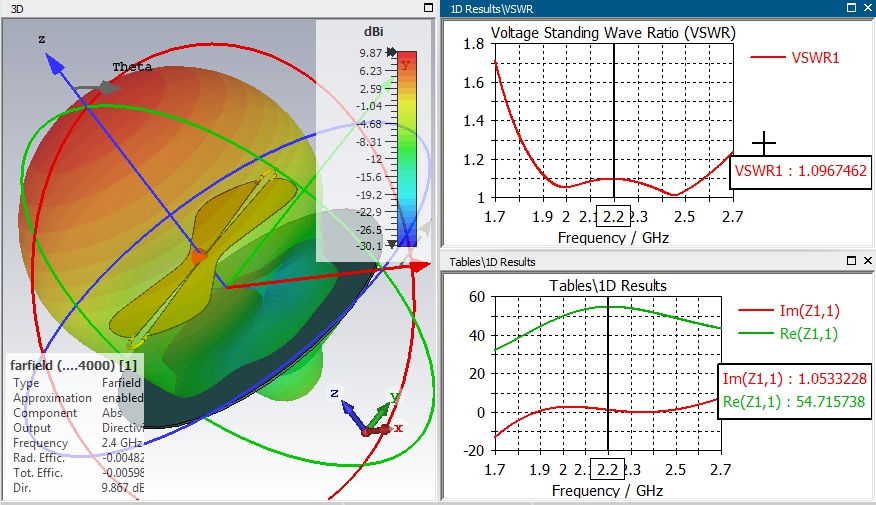Click the Output Directivity info row
The image size is (876, 505).
point(77,428)
